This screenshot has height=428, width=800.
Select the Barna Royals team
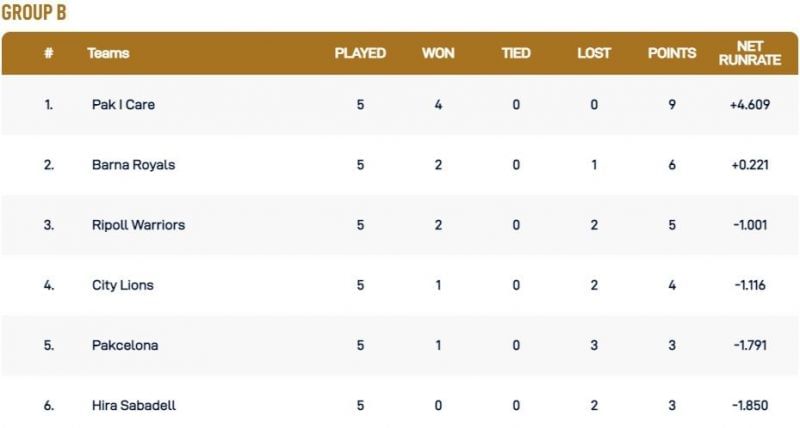click(133, 165)
